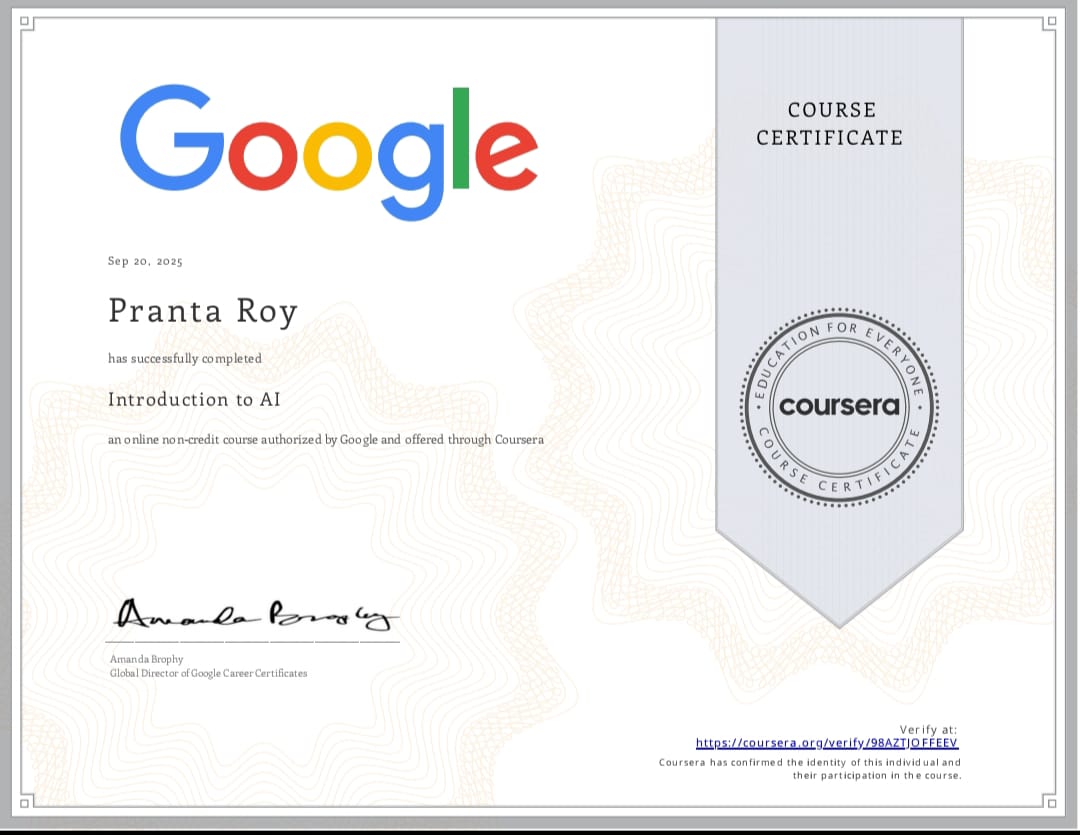This screenshot has height=835, width=1080.
Task: Open the coursera.org verify link
Action: click(x=827, y=743)
